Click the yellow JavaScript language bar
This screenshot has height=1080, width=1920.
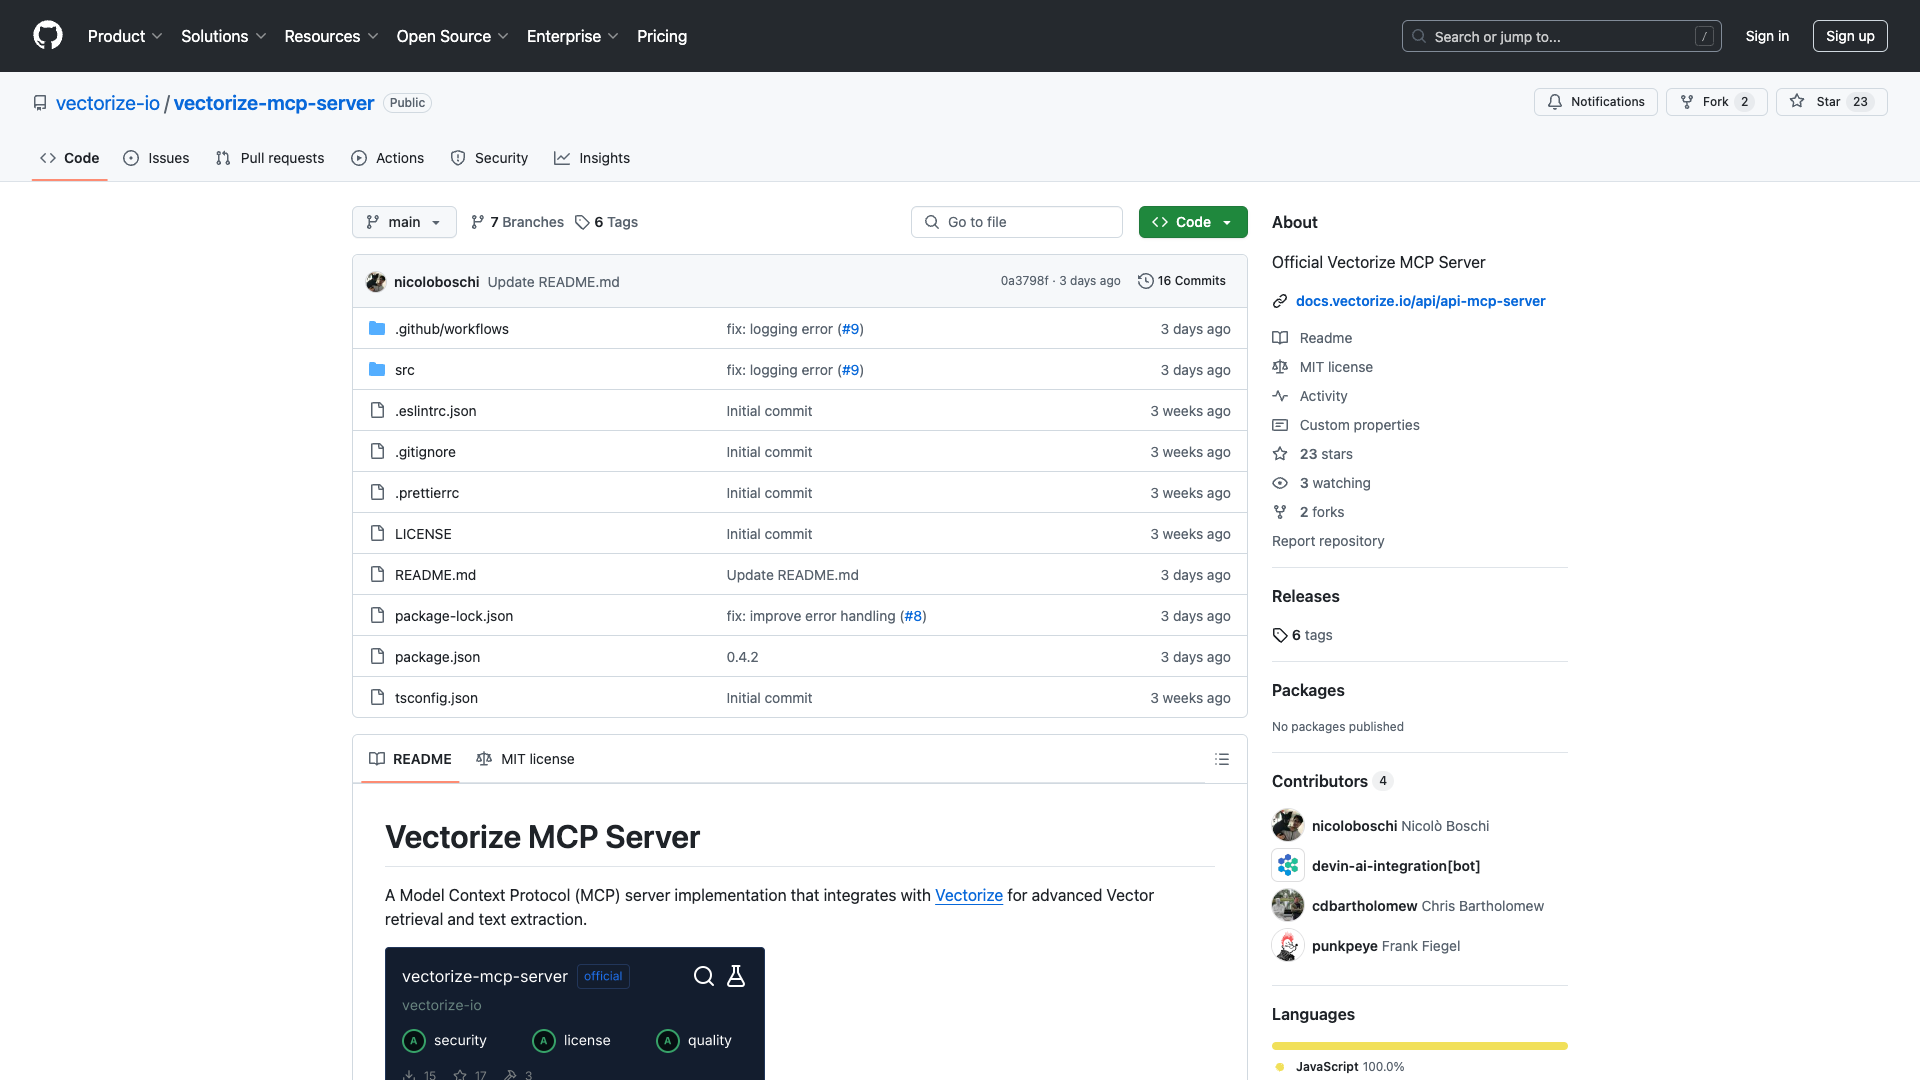(x=1419, y=1045)
